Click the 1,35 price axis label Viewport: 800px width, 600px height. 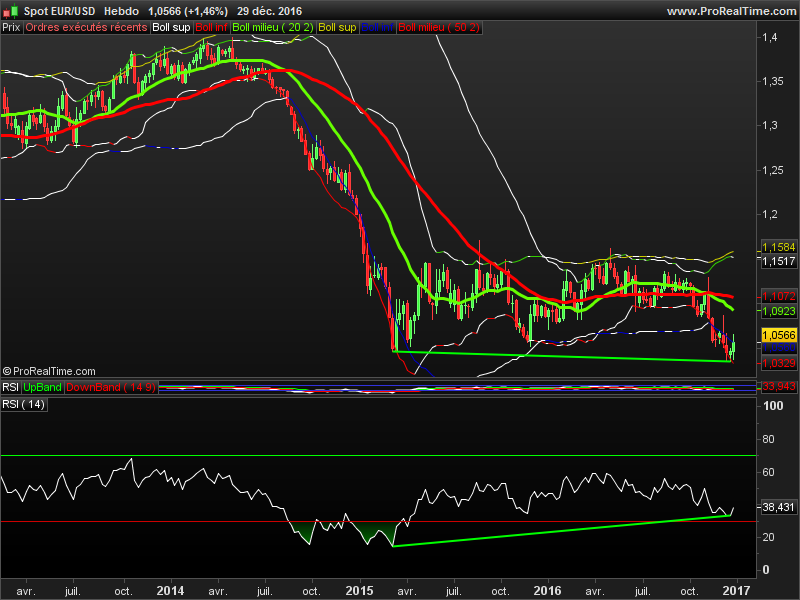click(x=773, y=81)
